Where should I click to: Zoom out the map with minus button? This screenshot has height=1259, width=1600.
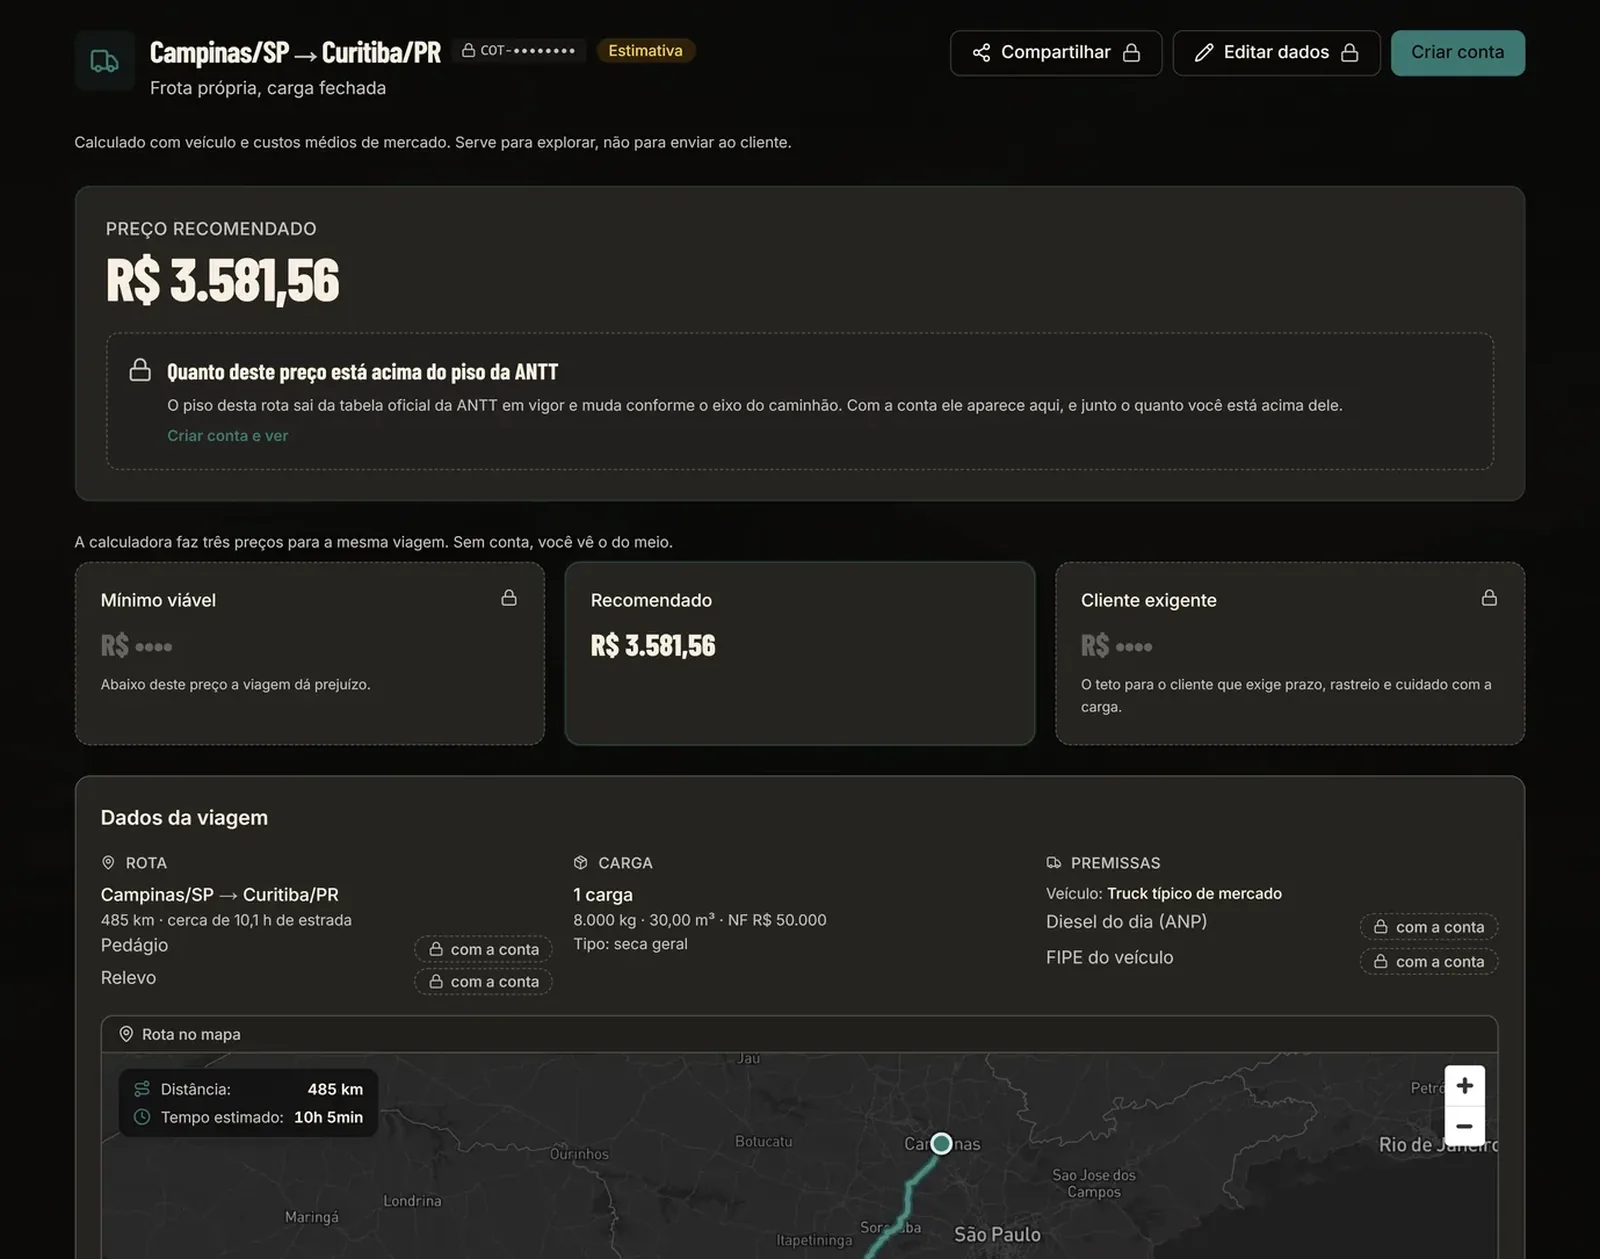1465,1126
